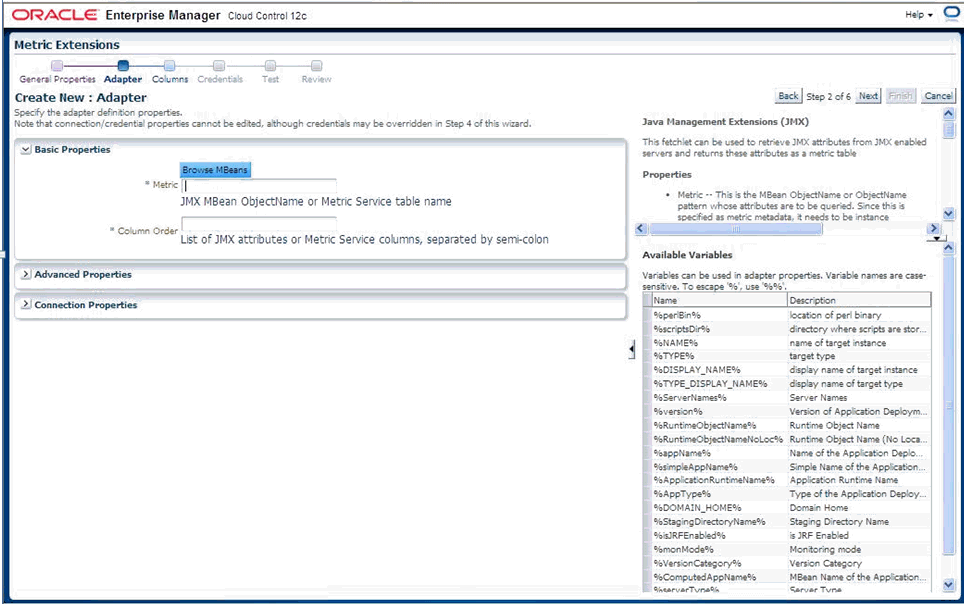
Task: Expand the Connection Properties section
Action: click(26, 304)
